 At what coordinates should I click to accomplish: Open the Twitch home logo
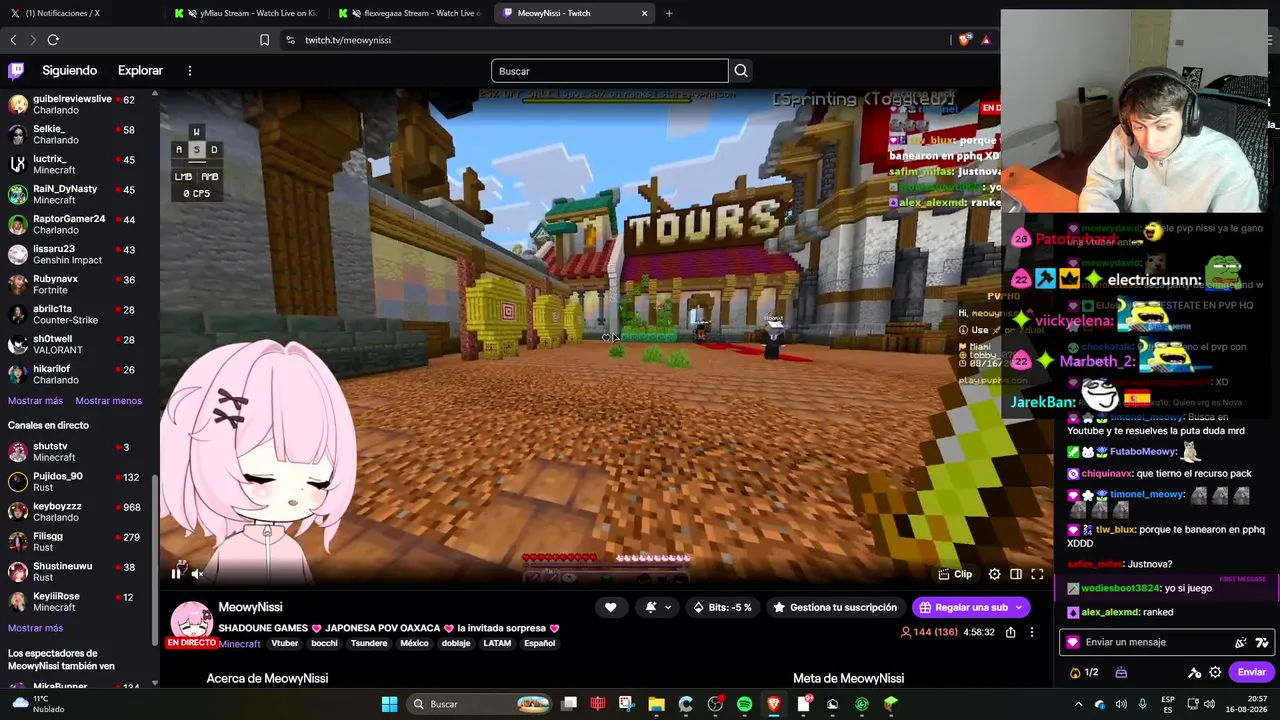16,71
